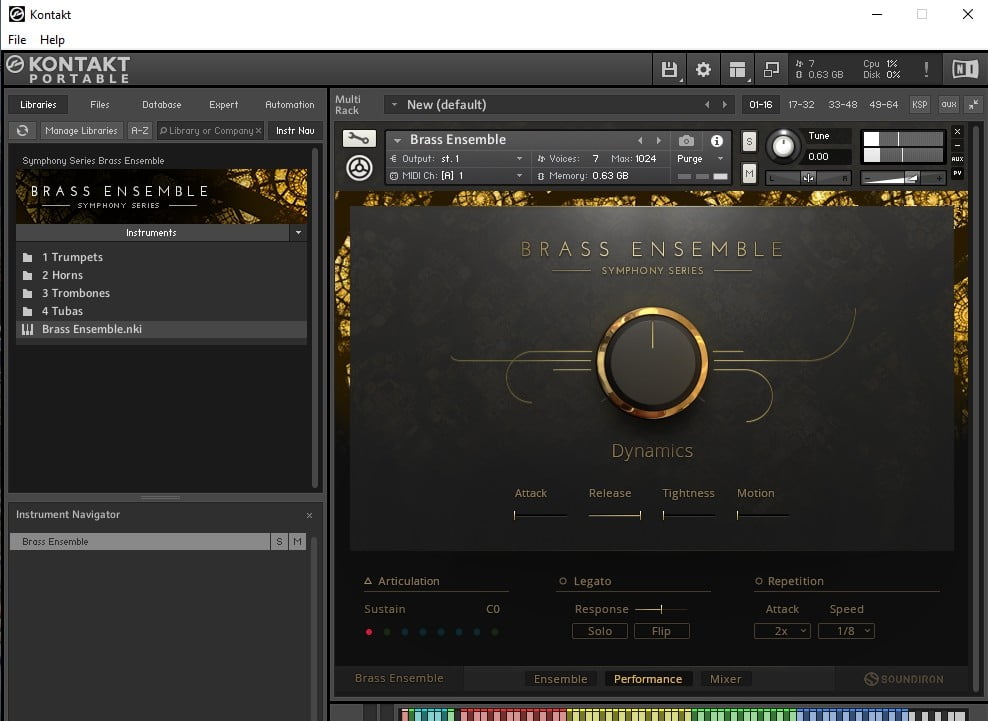Toggle A-Z library sorting
Image resolution: width=988 pixels, height=721 pixels.
[x=140, y=130]
